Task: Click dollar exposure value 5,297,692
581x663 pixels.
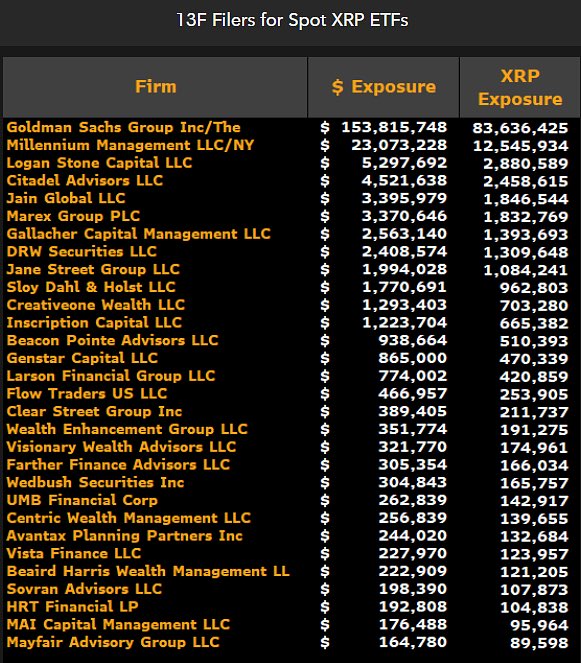Action: (x=404, y=163)
